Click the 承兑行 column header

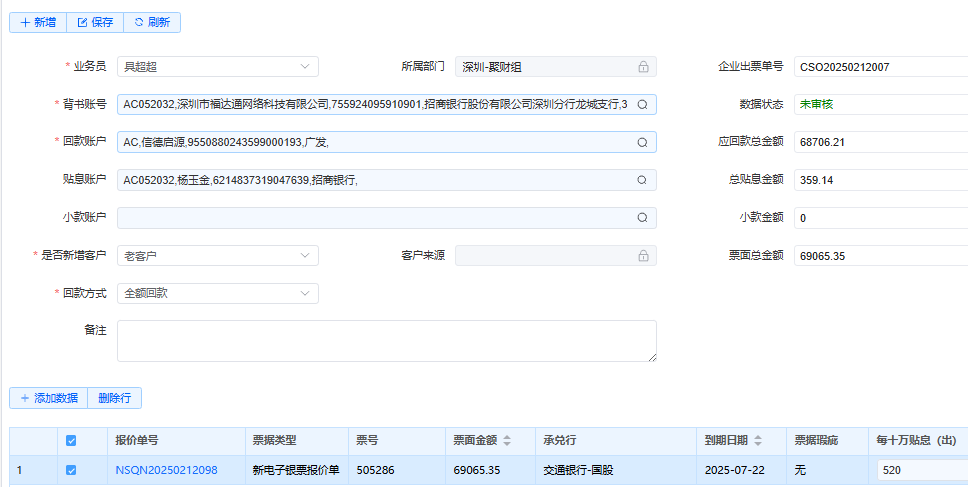[x=616, y=441]
